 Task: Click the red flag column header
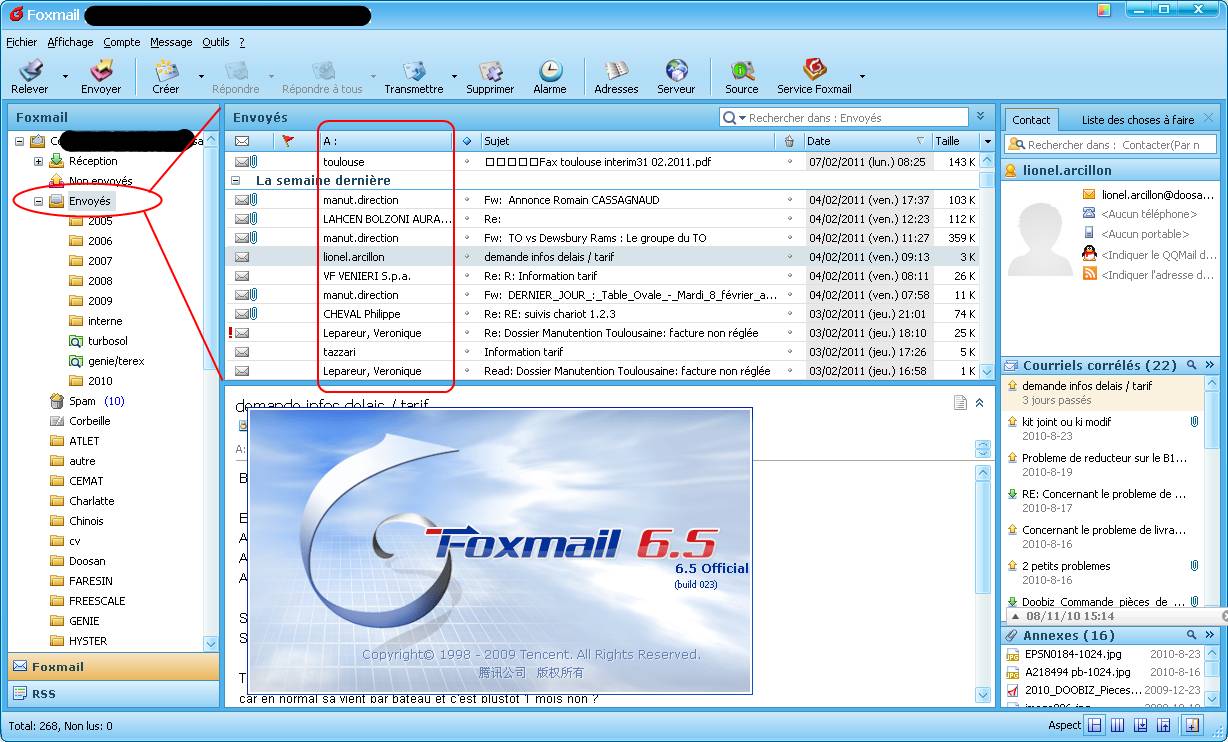tap(288, 141)
